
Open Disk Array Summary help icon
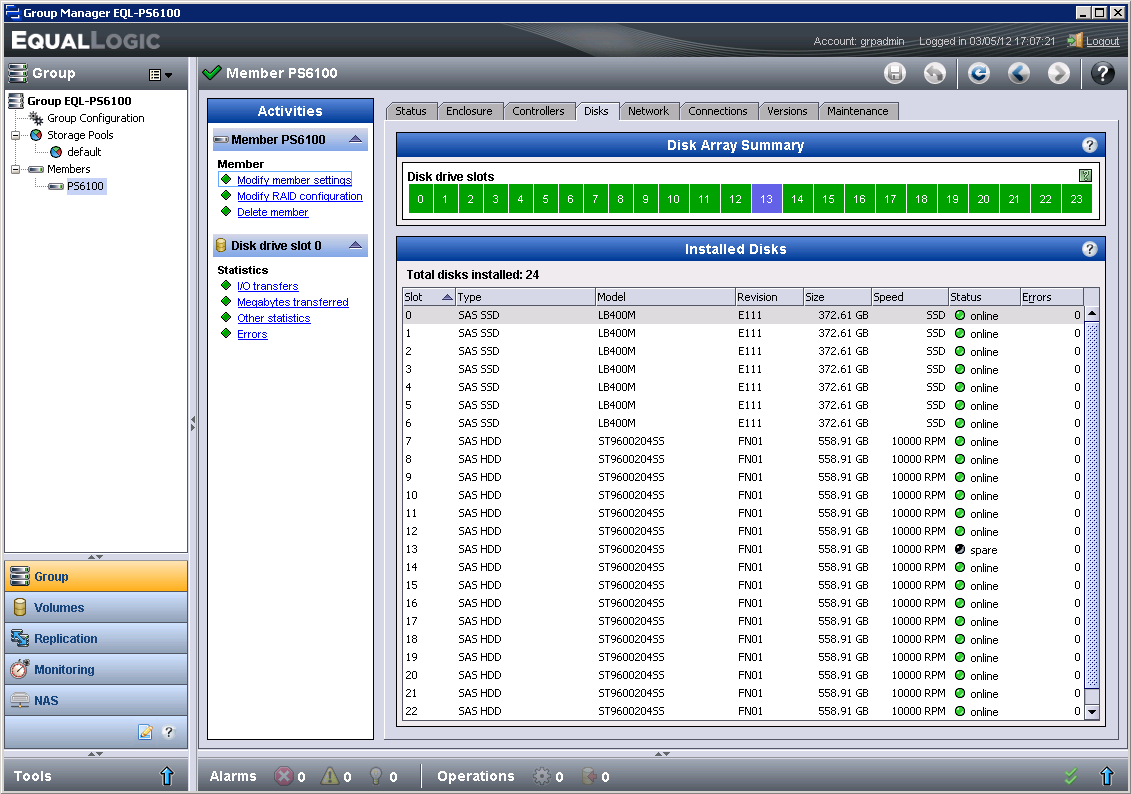tap(1089, 145)
